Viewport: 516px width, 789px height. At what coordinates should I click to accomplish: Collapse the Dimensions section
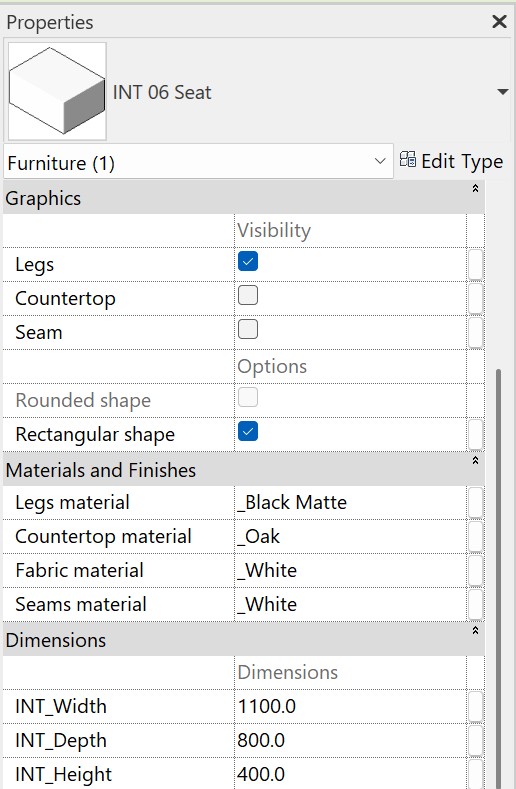475,630
